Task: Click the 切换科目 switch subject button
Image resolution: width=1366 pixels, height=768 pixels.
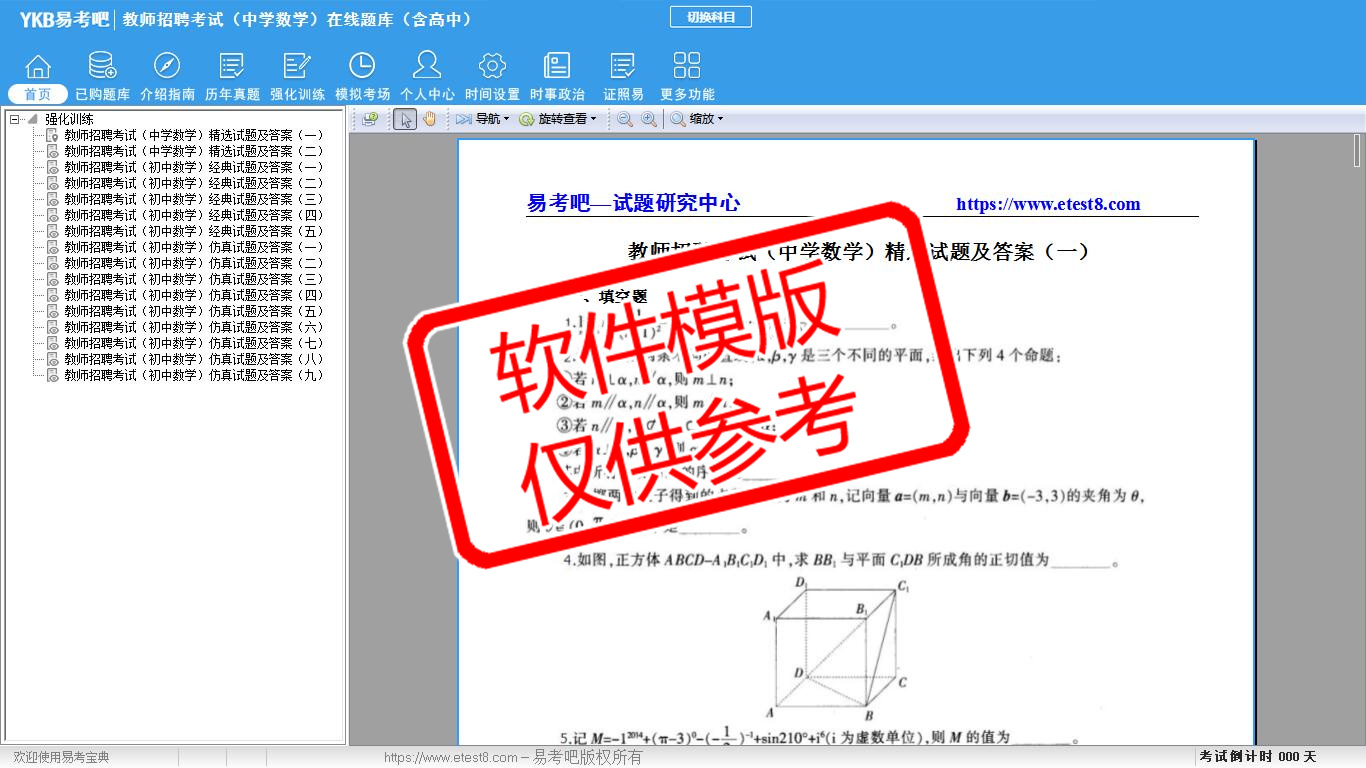Action: (710, 17)
